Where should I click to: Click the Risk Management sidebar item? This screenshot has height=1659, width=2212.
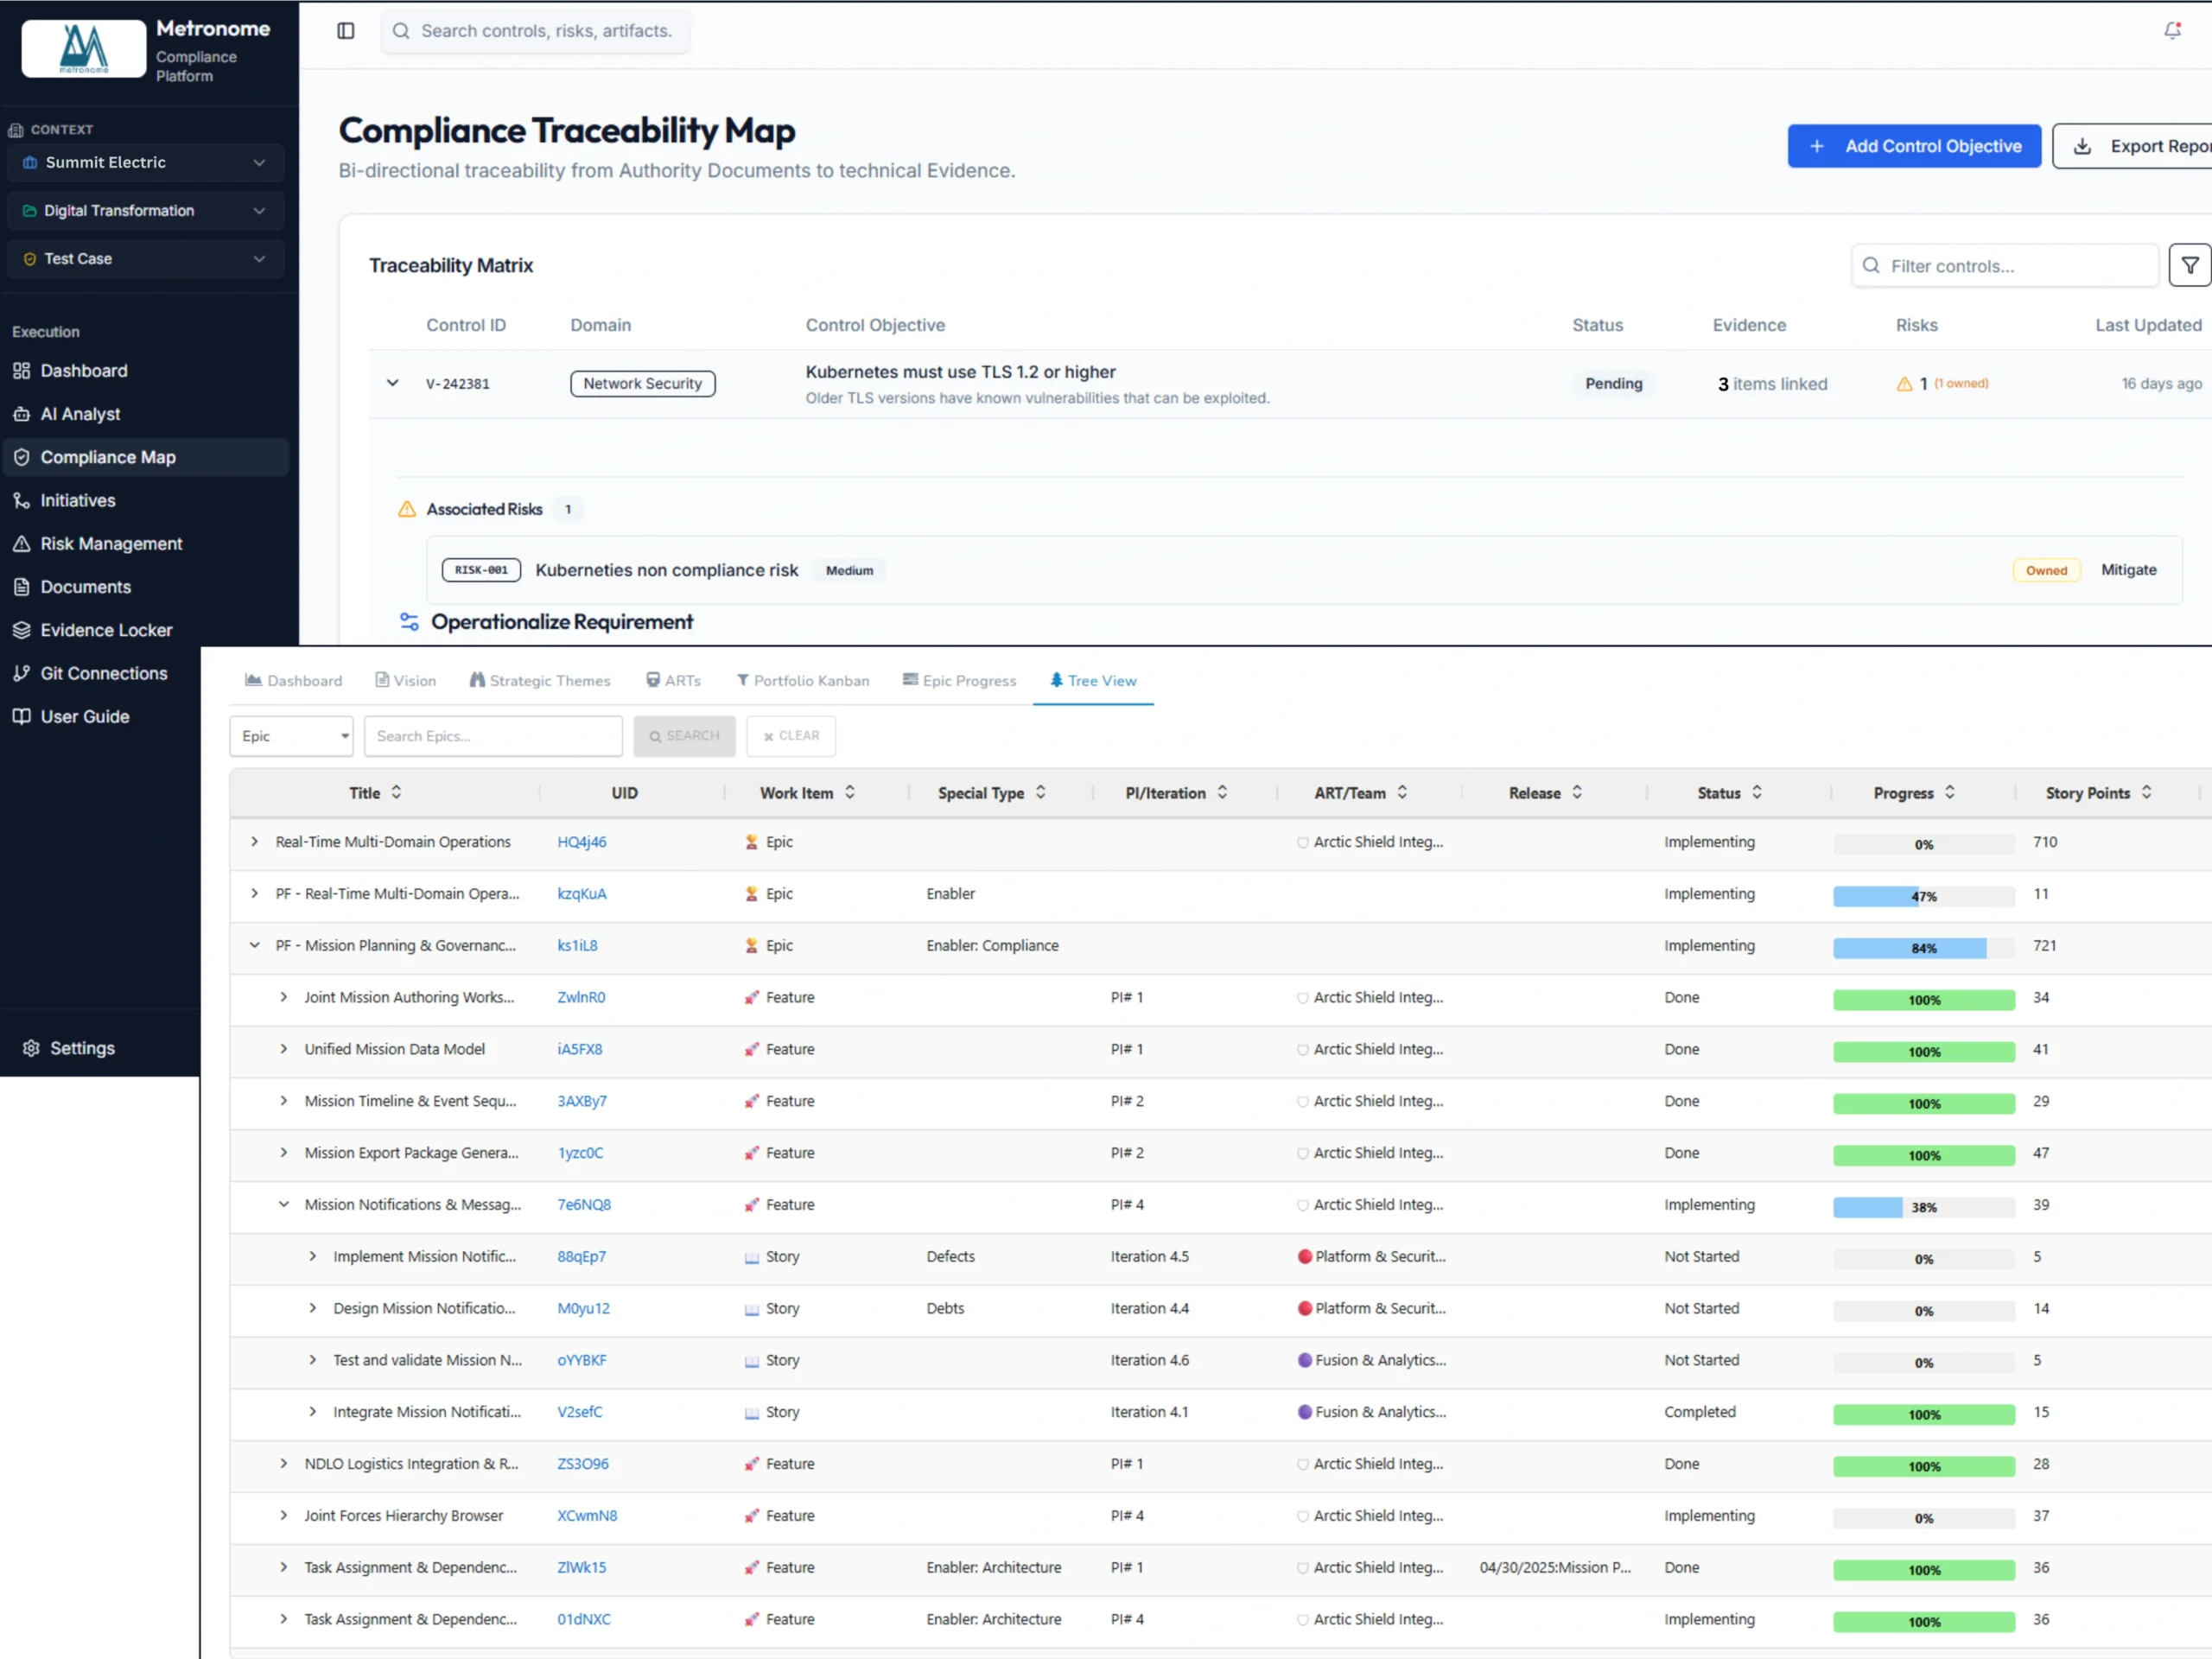point(111,544)
